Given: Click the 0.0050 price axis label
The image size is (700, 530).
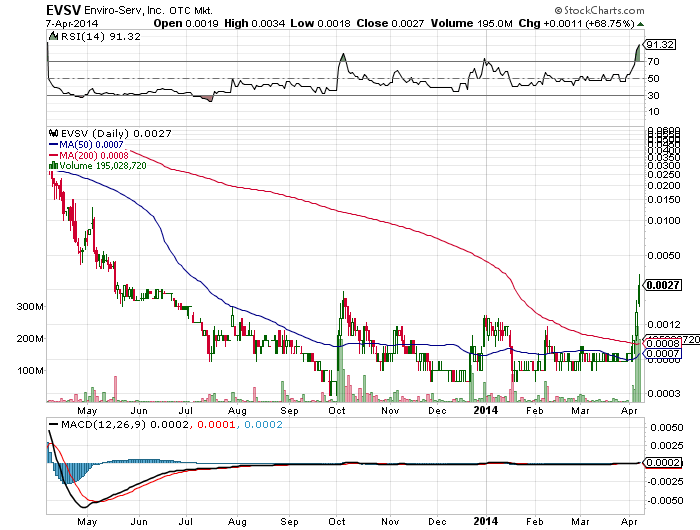Looking at the screenshot, I should pos(664,255).
